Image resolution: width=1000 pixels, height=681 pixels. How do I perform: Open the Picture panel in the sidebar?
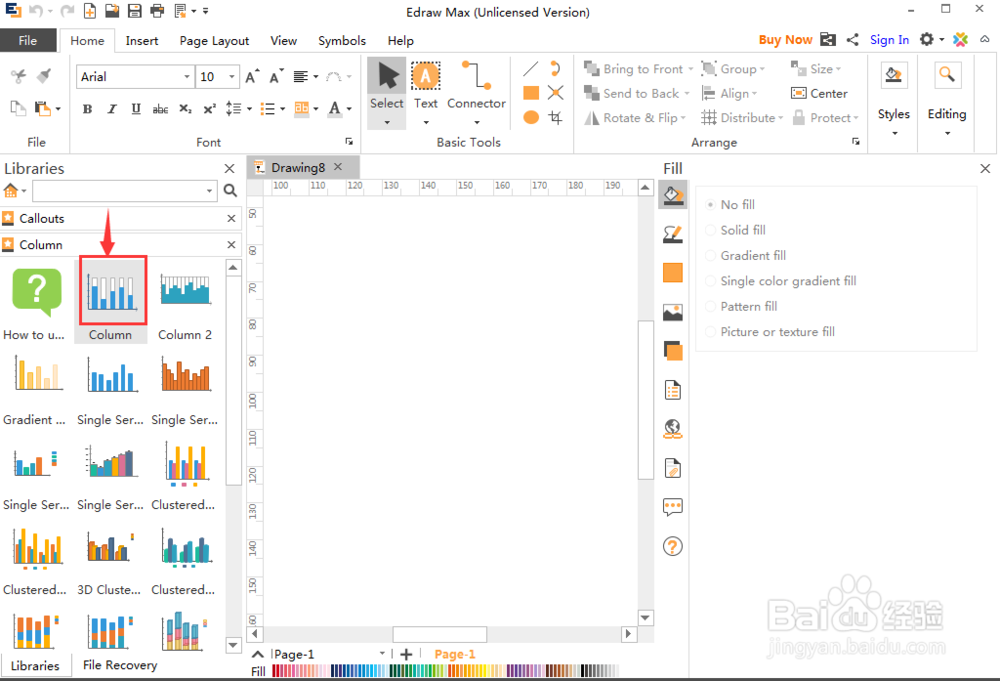(x=672, y=312)
